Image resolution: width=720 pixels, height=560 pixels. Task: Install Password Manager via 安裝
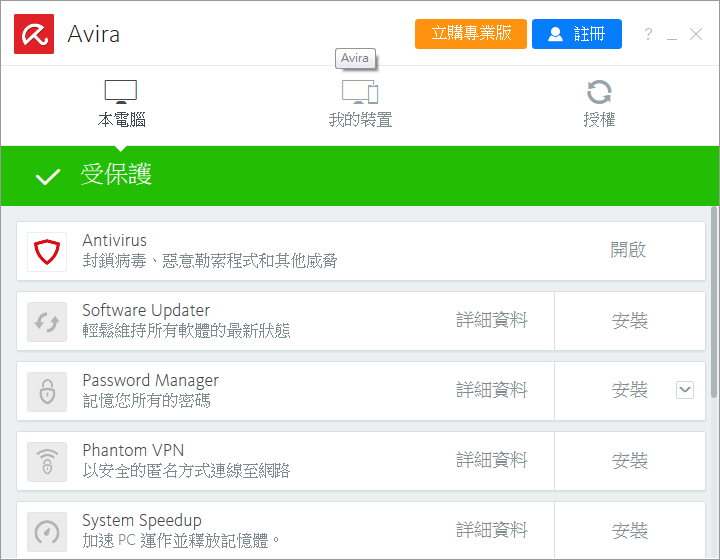[630, 390]
